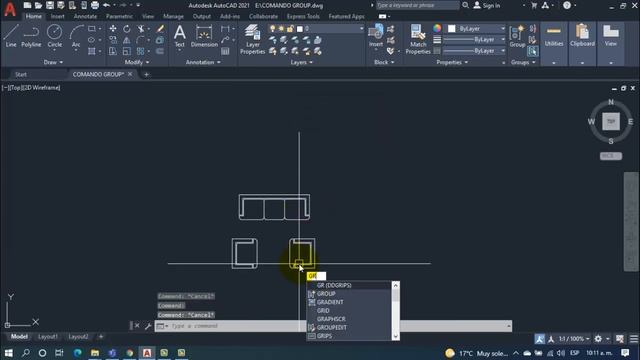The width and height of the screenshot is (640, 360).
Task: Toggle layer on/off lightbulb icon
Action: point(273,29)
